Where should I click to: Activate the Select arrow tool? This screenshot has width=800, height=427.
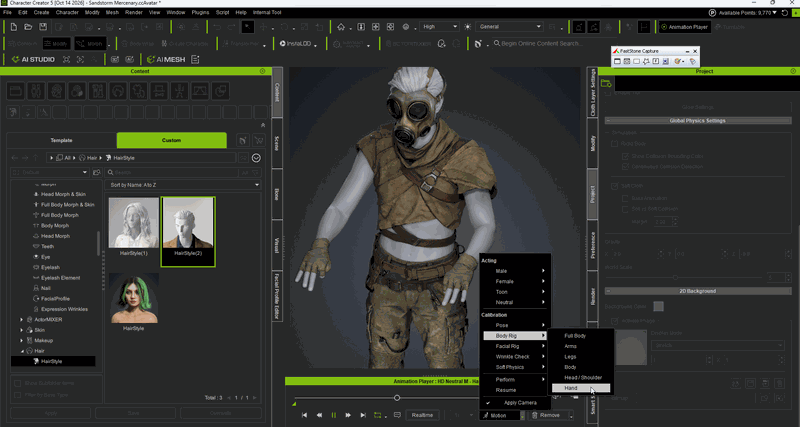(x=247, y=27)
